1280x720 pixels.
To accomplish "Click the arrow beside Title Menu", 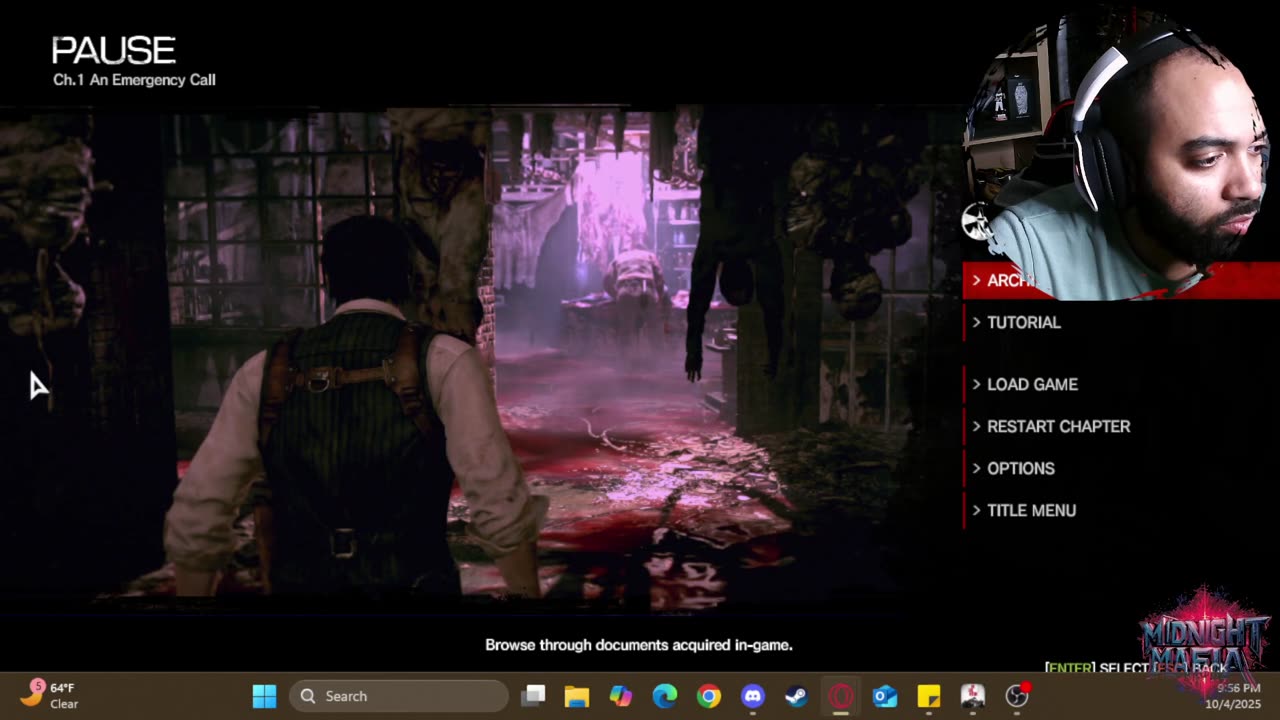I will (x=977, y=510).
